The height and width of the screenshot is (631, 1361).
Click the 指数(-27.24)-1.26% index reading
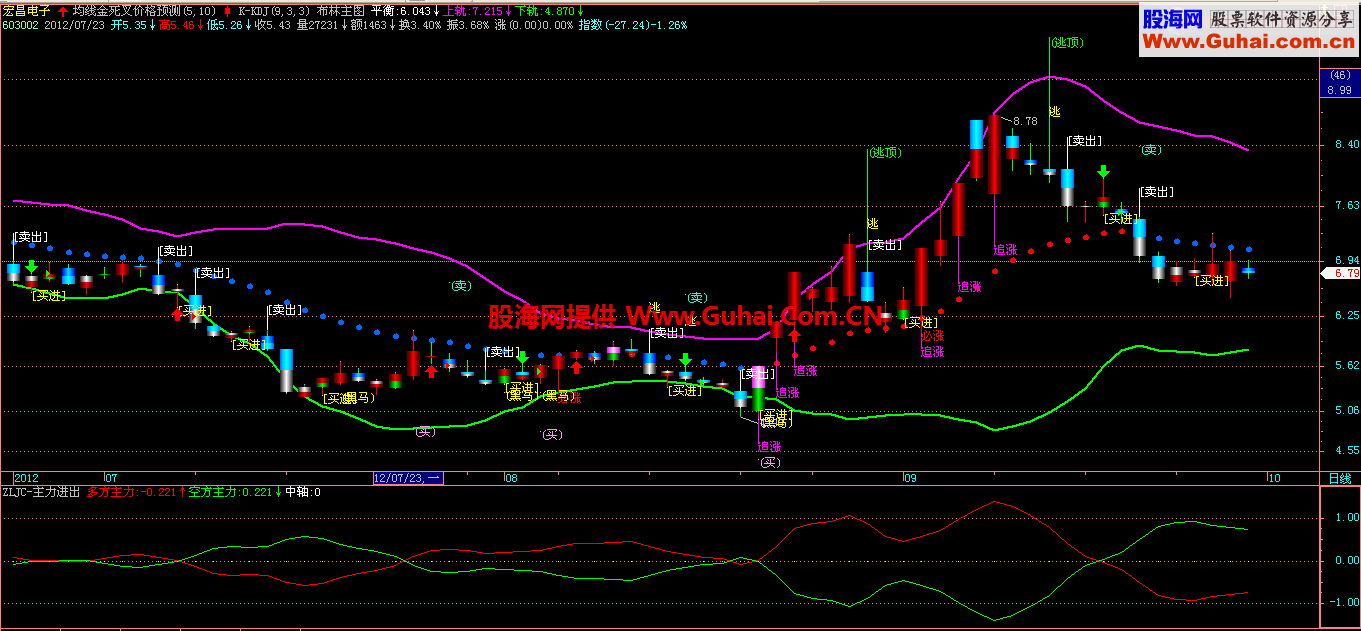click(x=632, y=24)
